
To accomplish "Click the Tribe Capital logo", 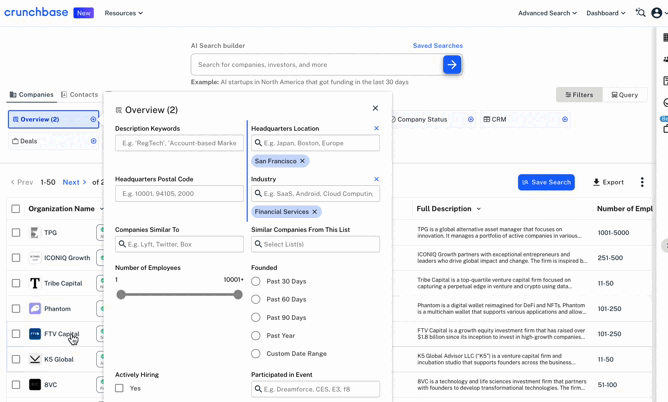I will (x=35, y=283).
